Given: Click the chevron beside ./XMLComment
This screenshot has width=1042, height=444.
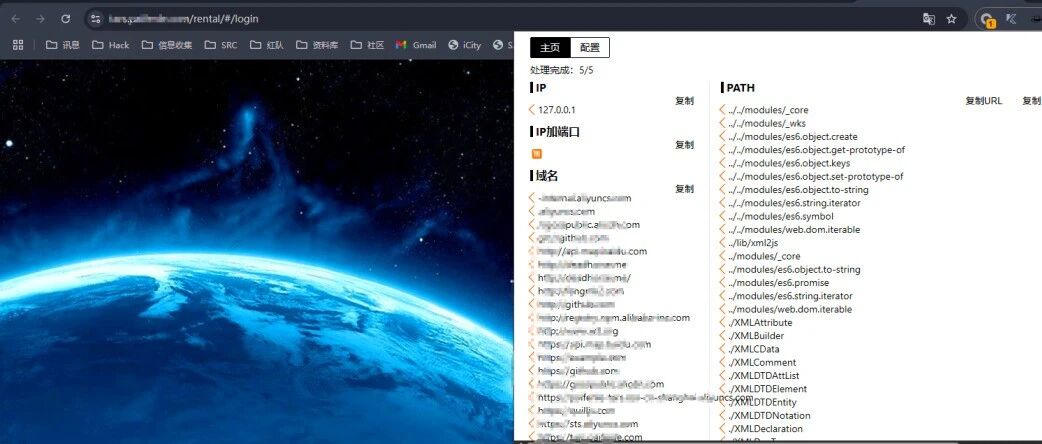Looking at the screenshot, I should tap(722, 362).
